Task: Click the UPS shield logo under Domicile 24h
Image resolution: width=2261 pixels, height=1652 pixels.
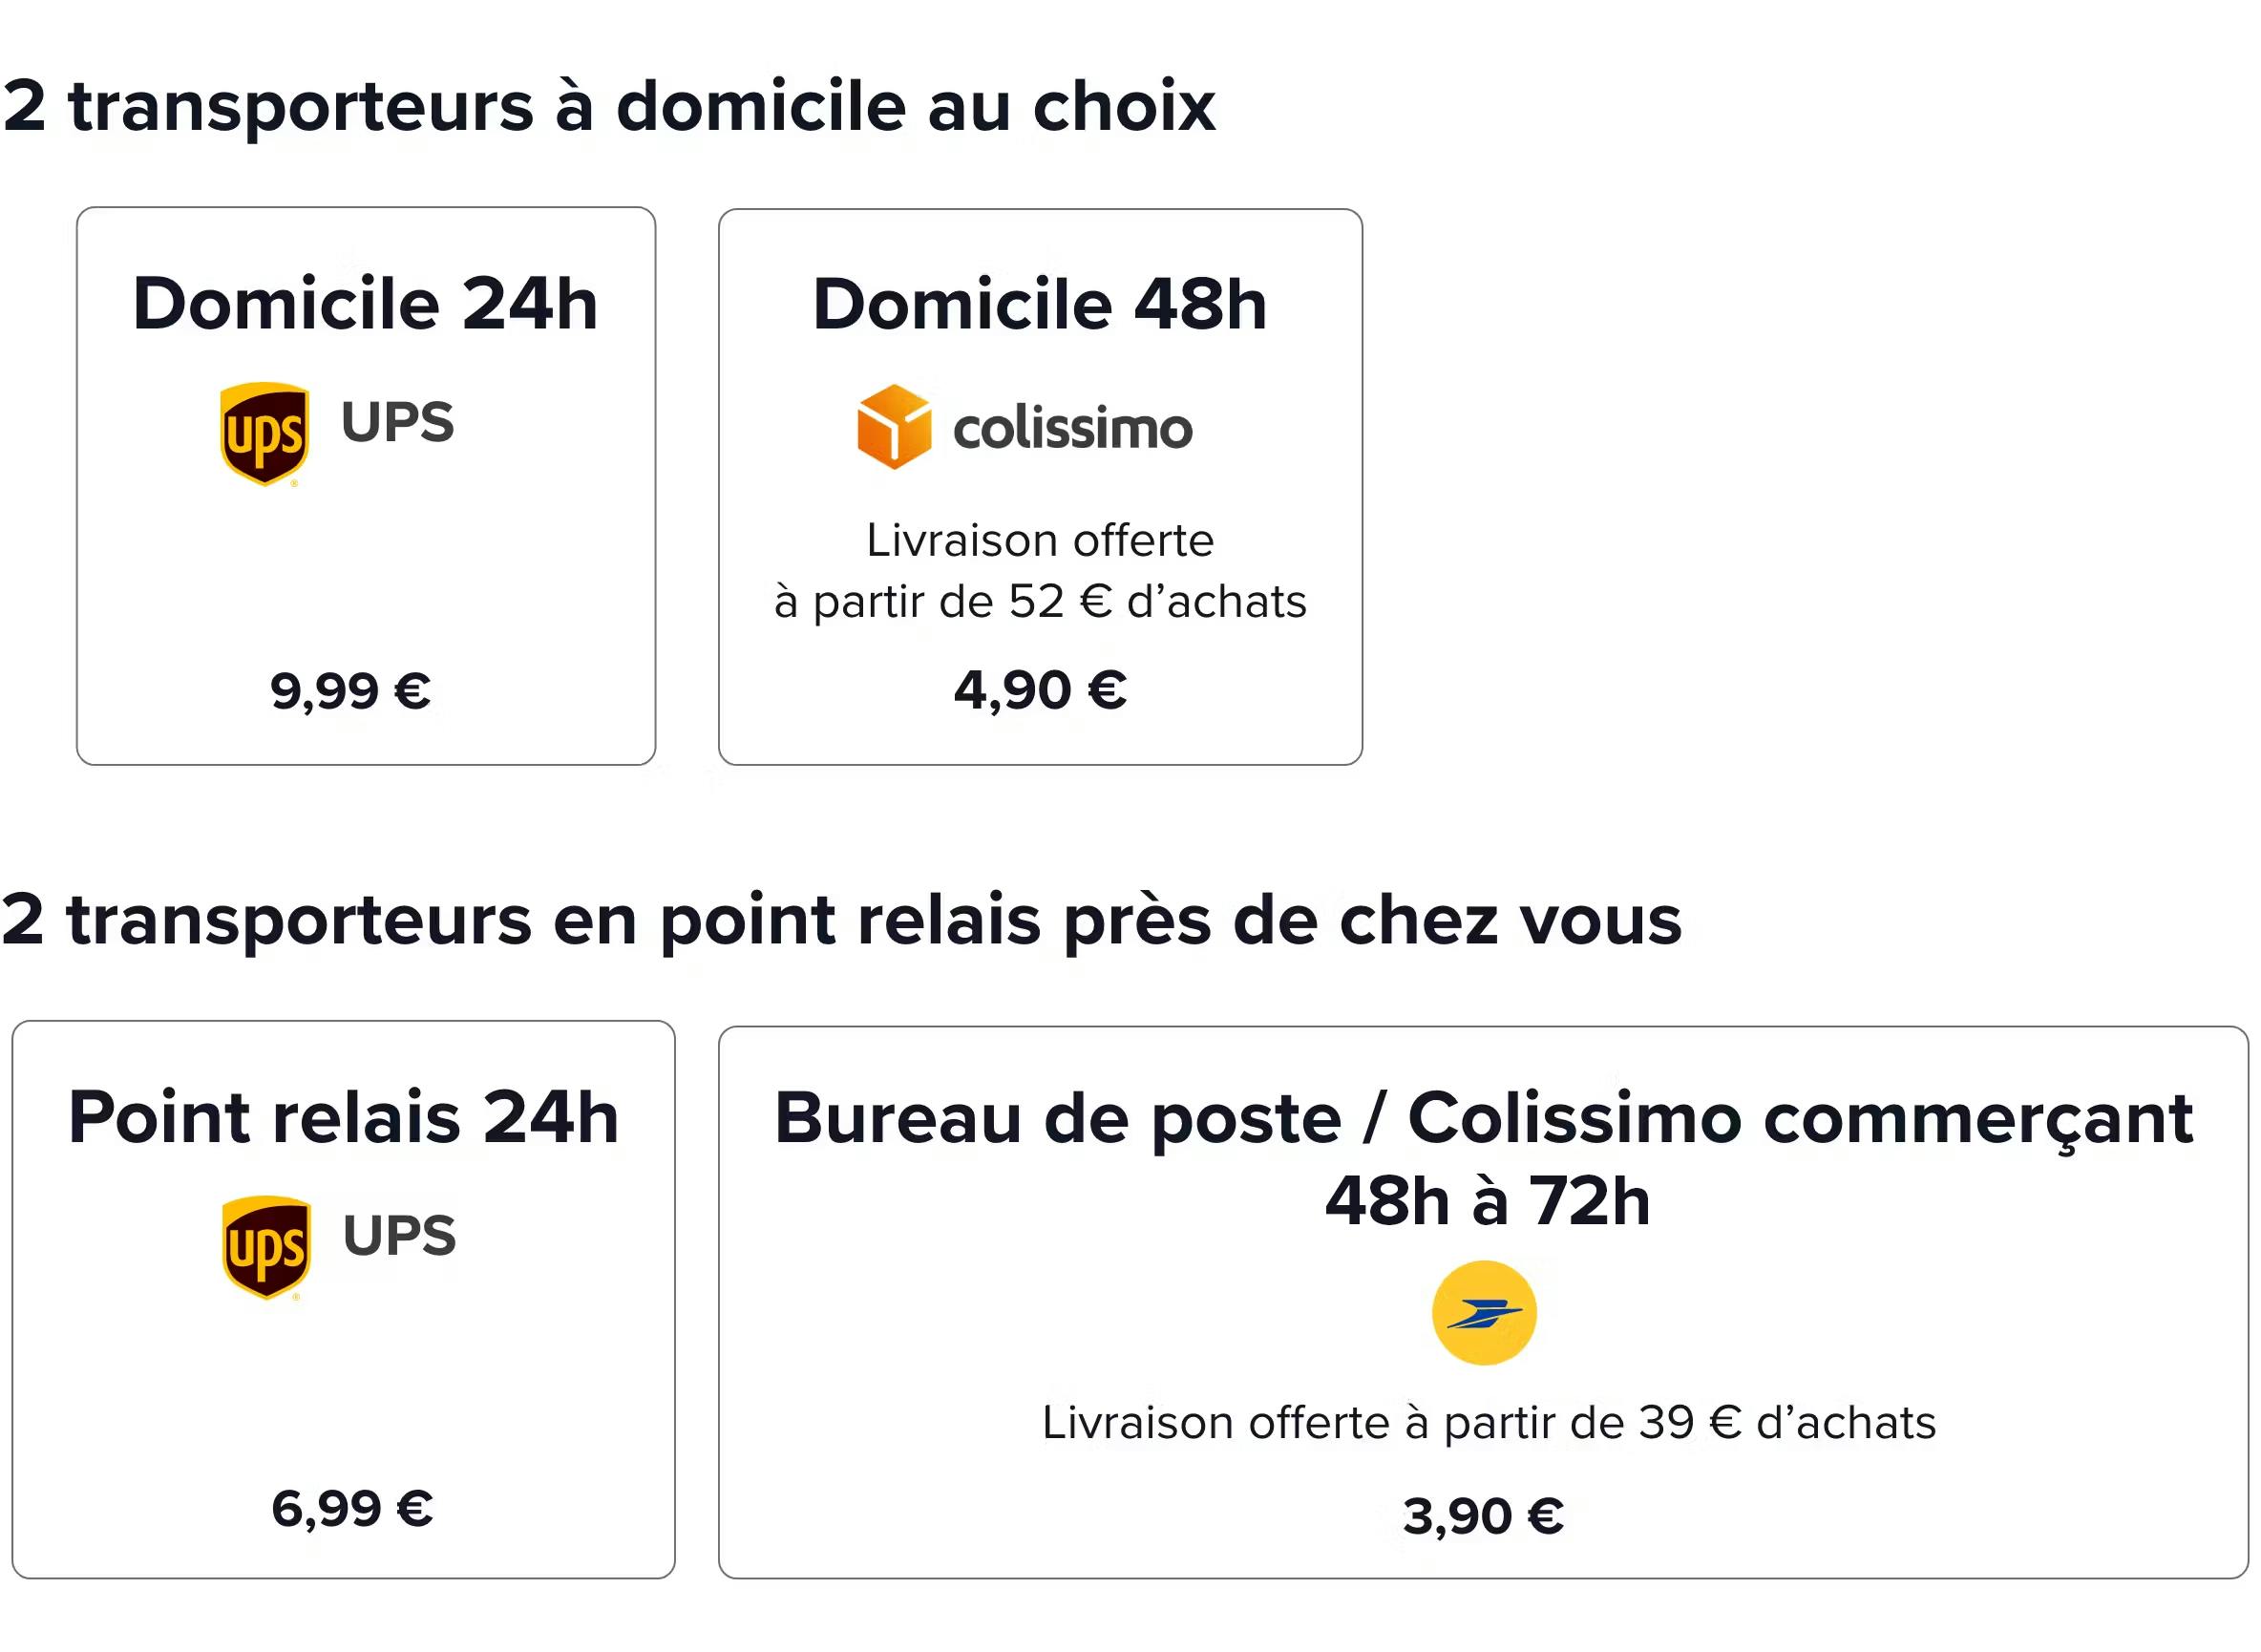Action: [x=264, y=434]
